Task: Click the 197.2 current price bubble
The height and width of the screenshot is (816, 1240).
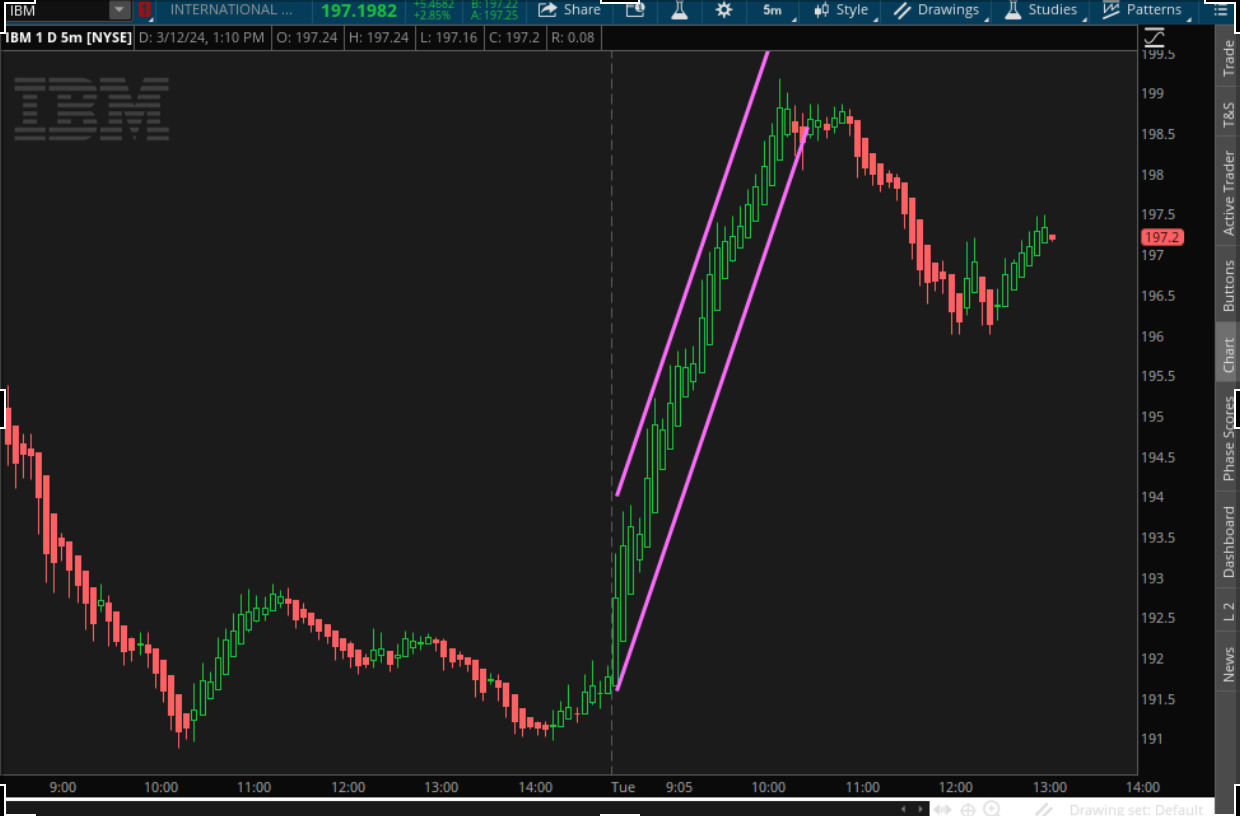Action: coord(1162,237)
